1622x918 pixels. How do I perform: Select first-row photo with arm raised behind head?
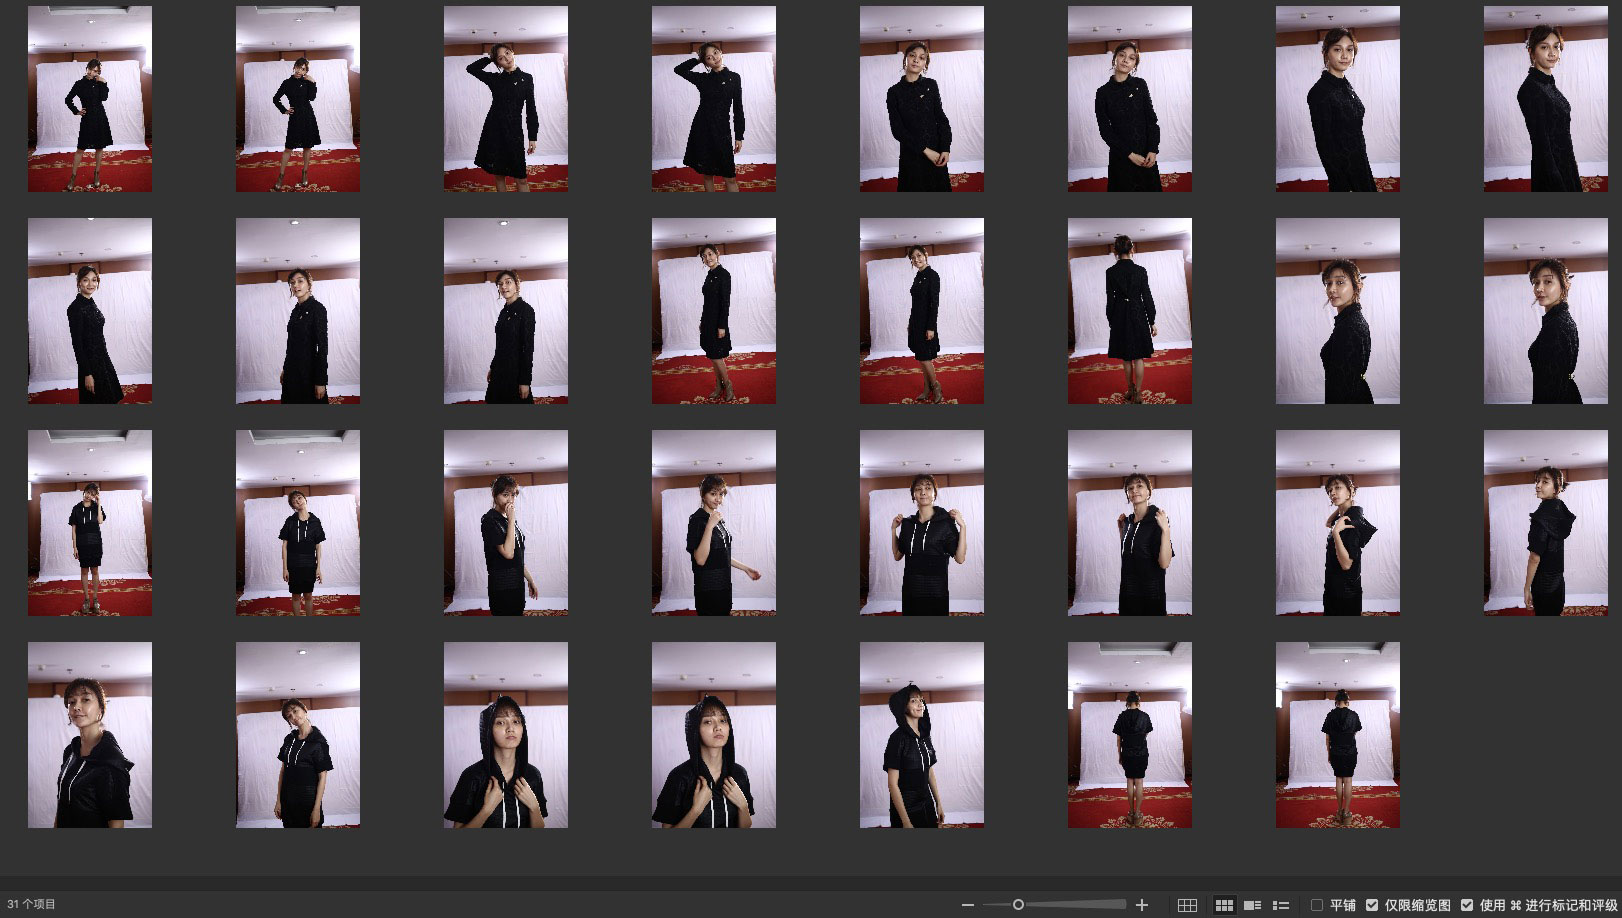coord(505,98)
